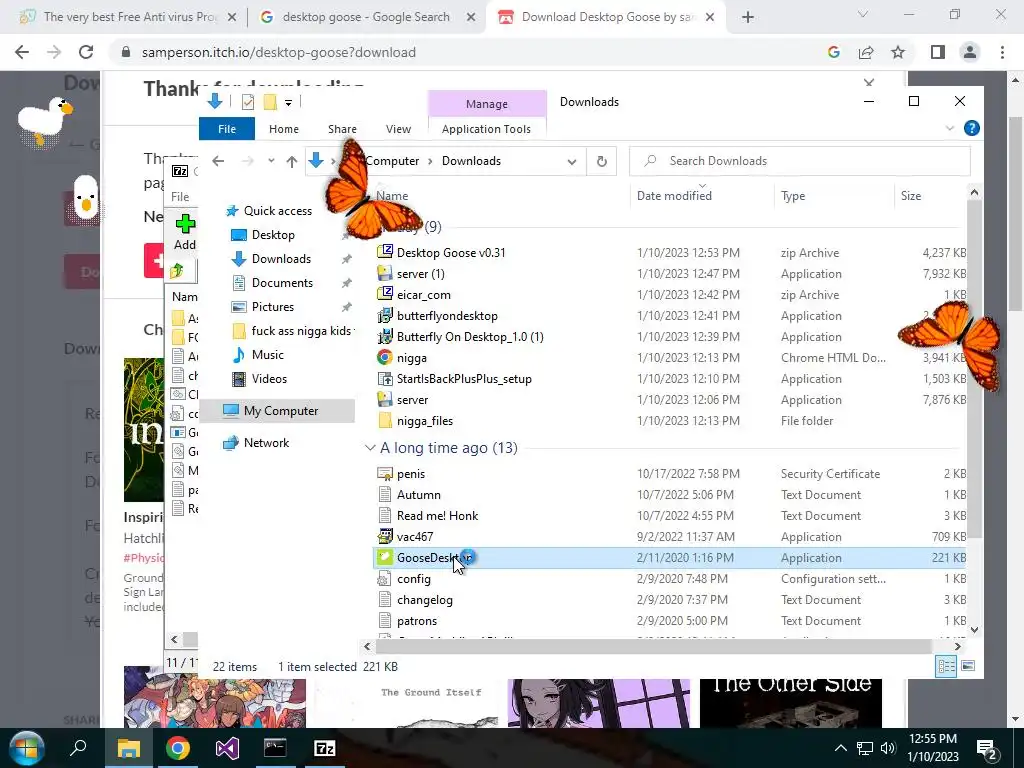Image resolution: width=1024 pixels, height=768 pixels.
Task: Click the taskbar search magnifier
Action: pyautogui.click(x=78, y=748)
